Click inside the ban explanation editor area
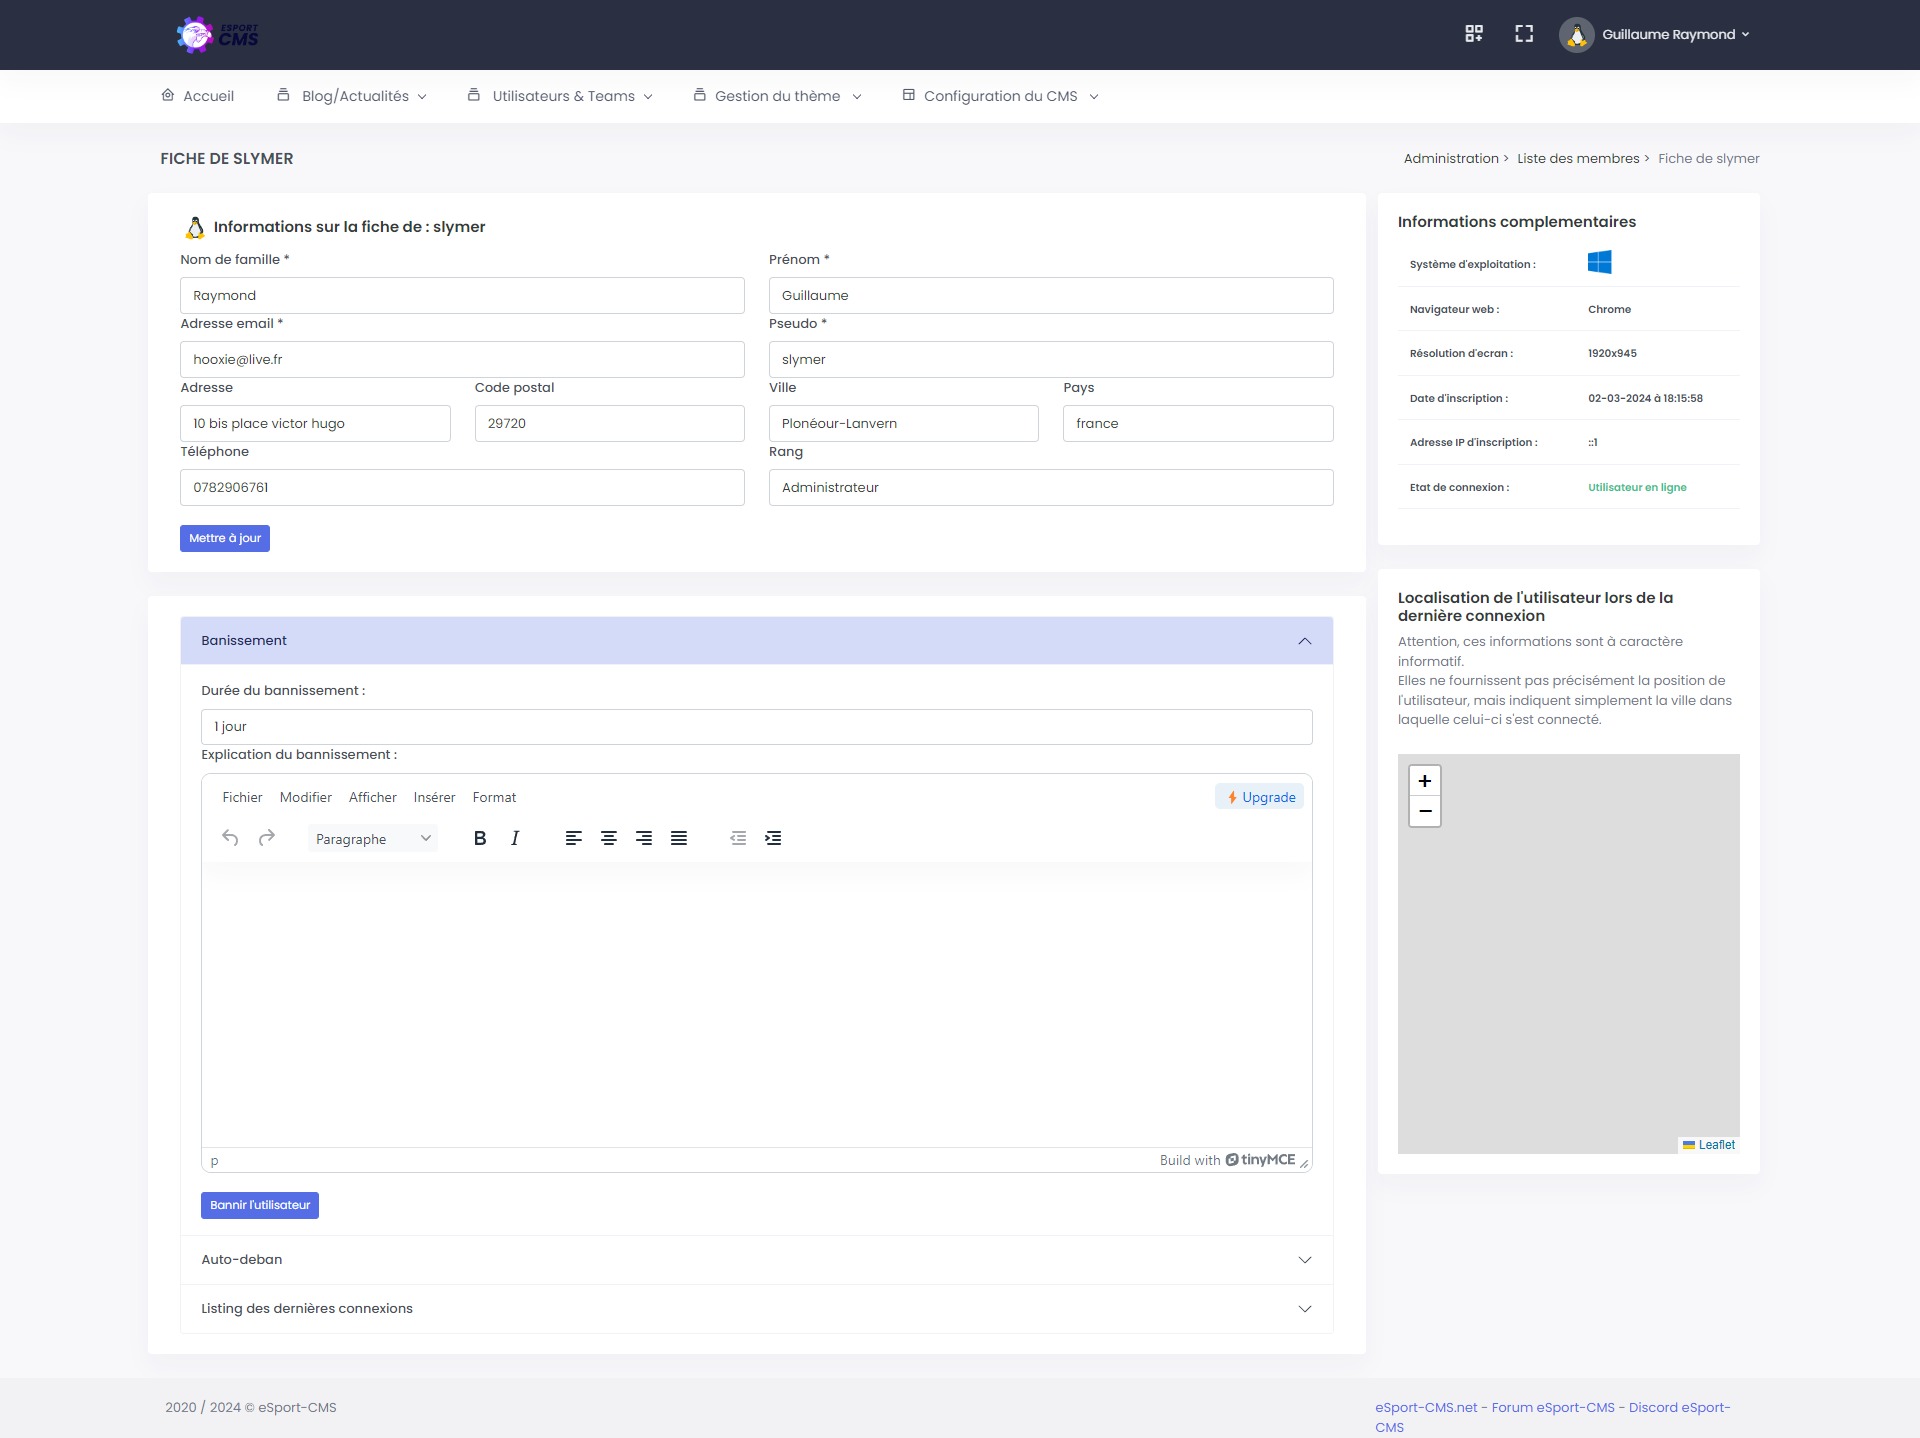Image resolution: width=1920 pixels, height=1438 pixels. point(757,1005)
